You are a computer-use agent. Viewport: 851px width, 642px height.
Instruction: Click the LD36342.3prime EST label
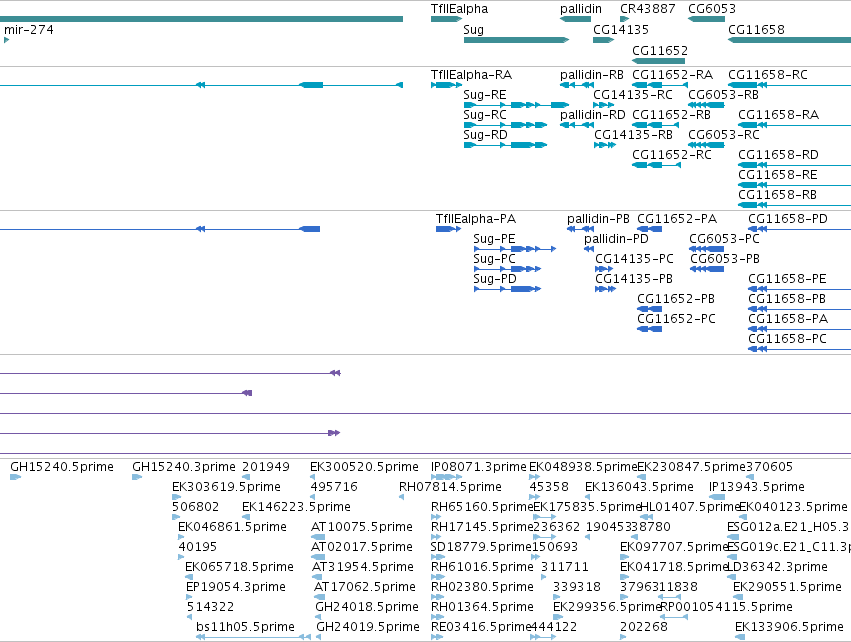pos(777,567)
